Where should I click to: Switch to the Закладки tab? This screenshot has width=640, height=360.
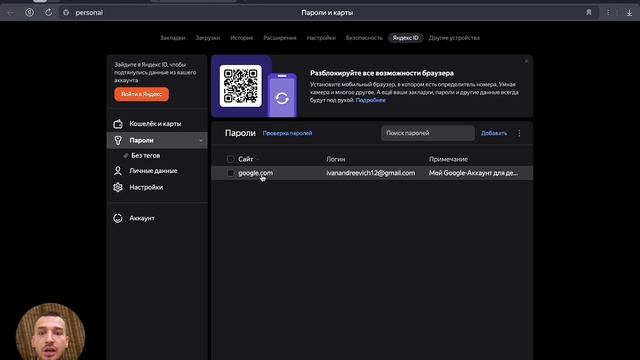[x=172, y=38]
